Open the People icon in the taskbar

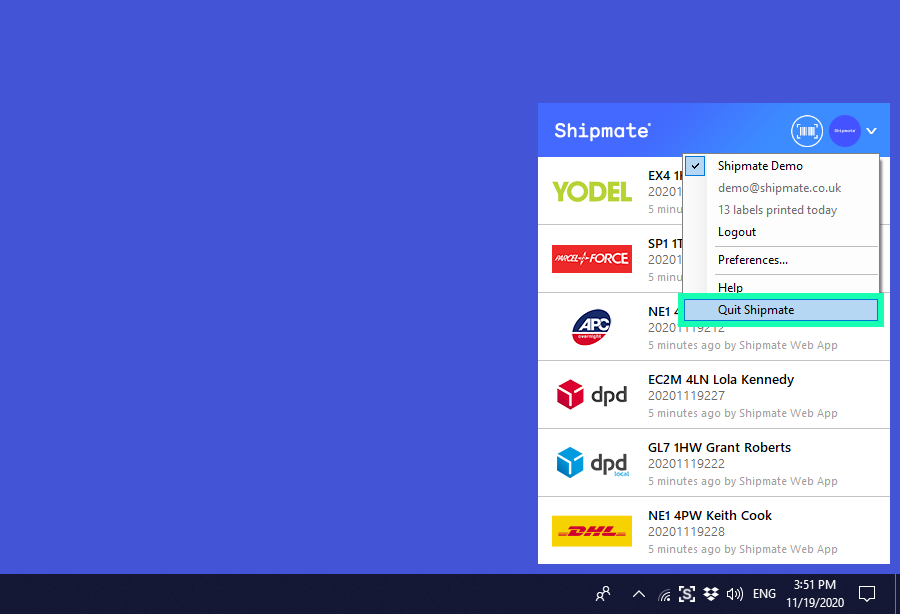(603, 594)
